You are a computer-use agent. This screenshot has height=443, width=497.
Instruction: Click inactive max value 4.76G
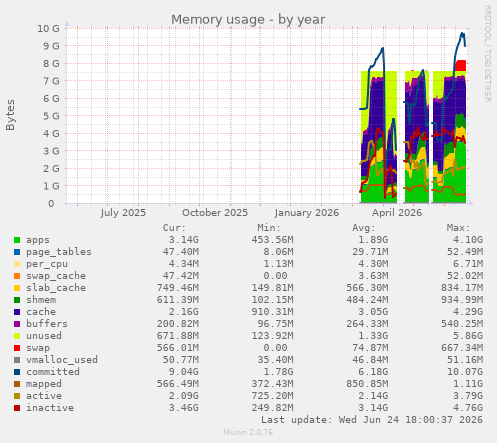[x=468, y=408]
